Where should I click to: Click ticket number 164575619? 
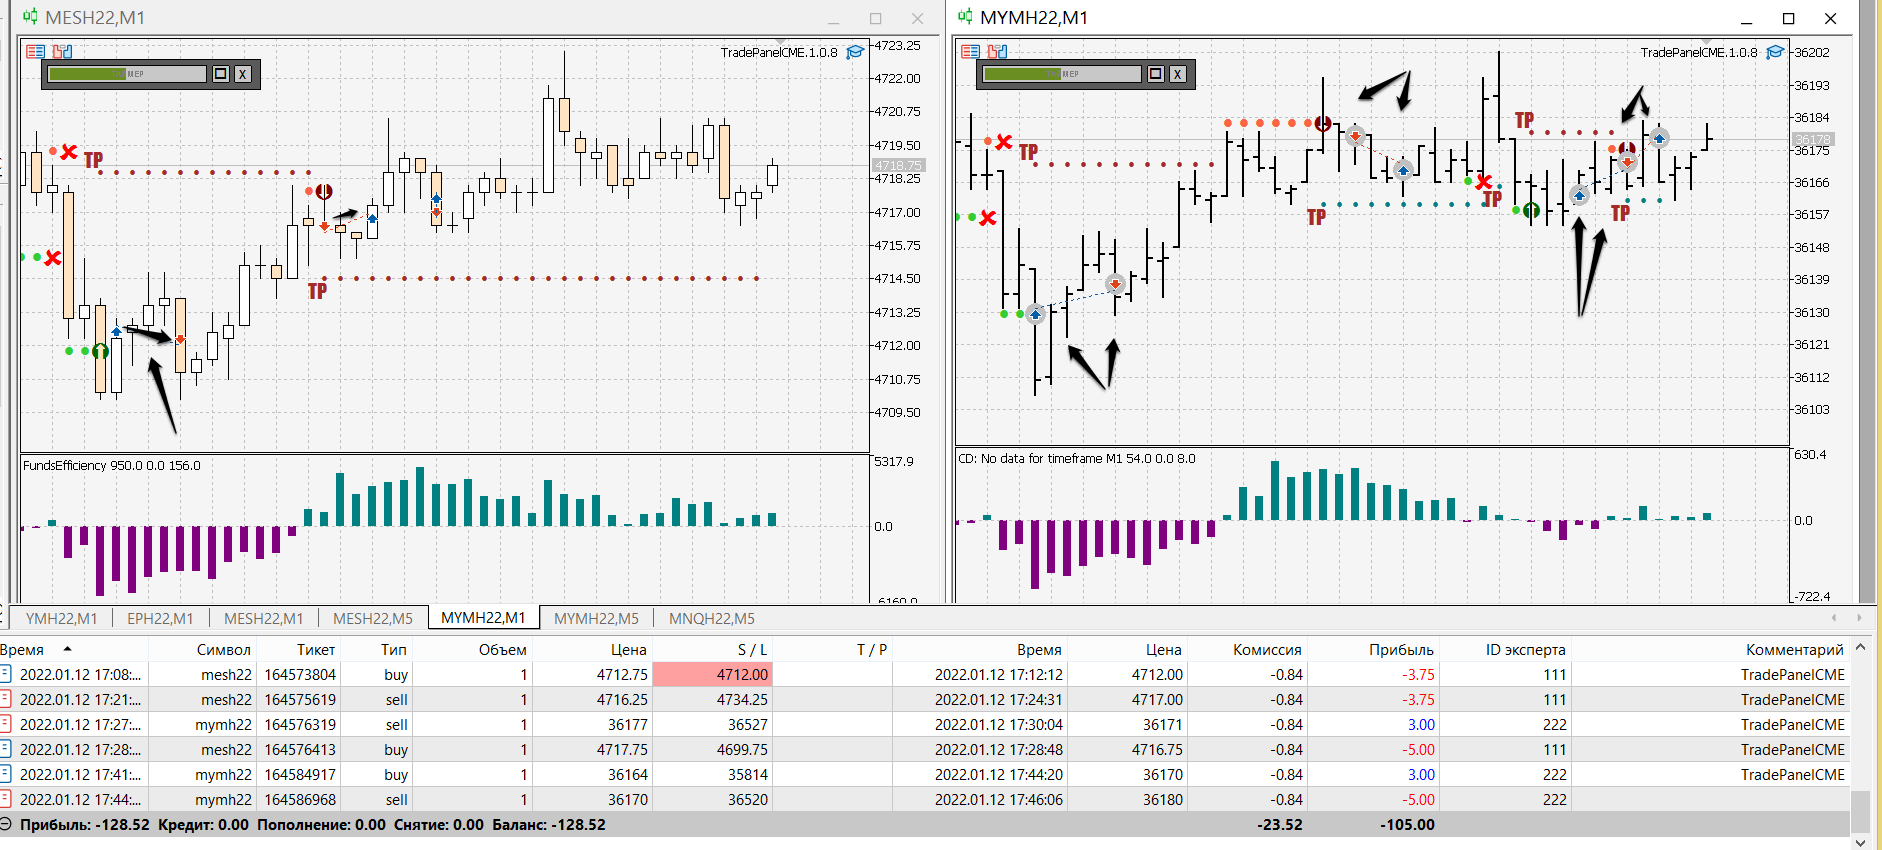coord(300,699)
